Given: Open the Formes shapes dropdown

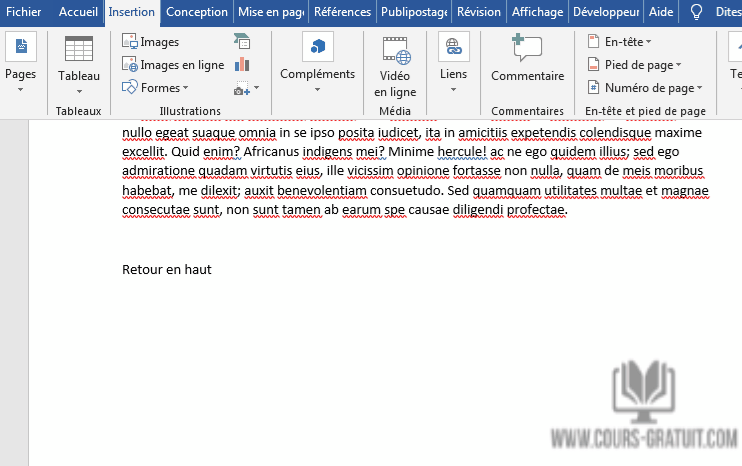Looking at the screenshot, I should coord(155,88).
